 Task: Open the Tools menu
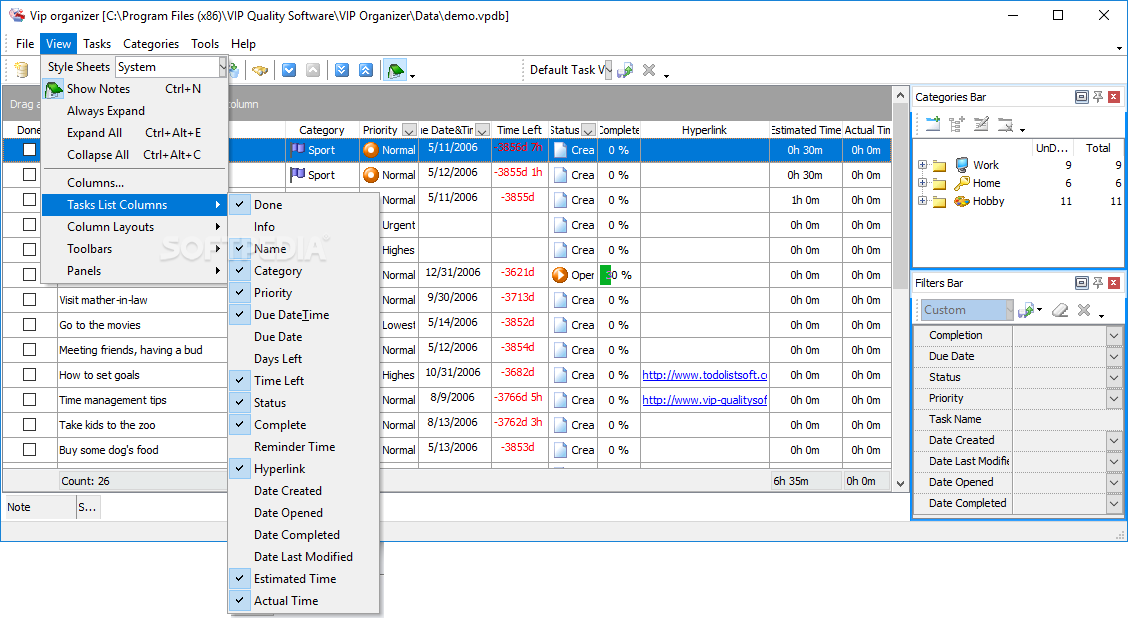205,44
